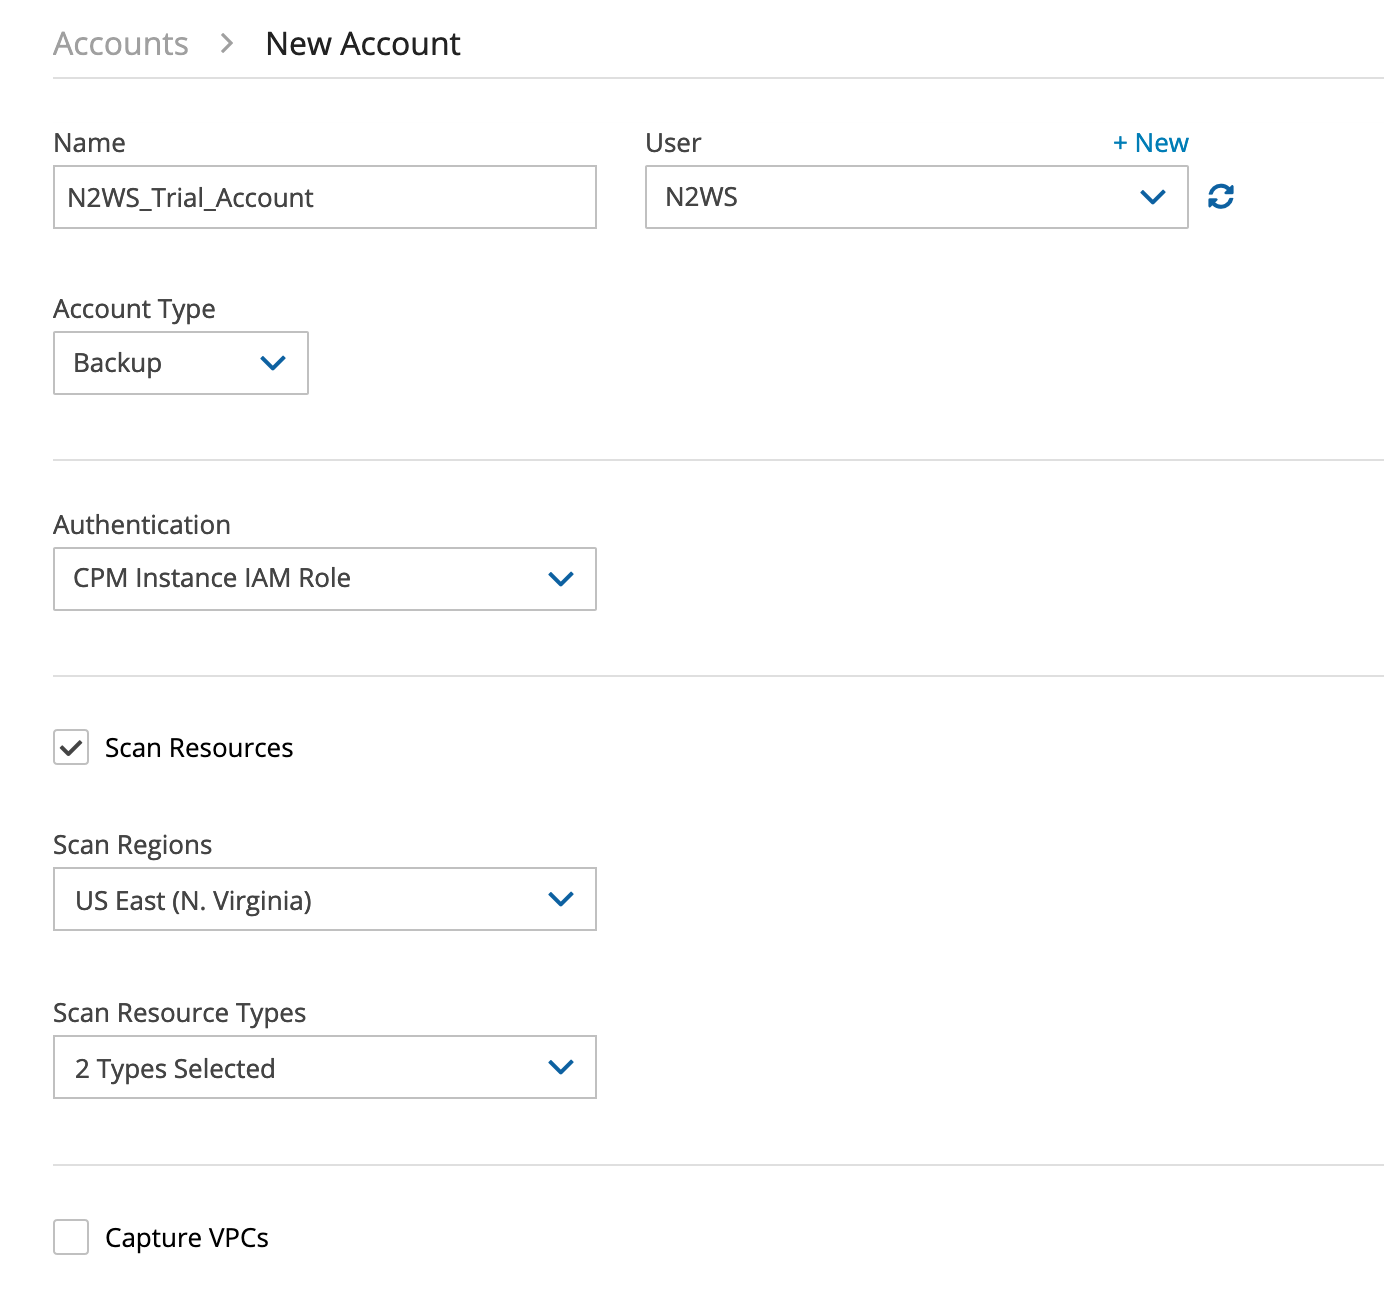
Task: Toggle Scan Resources via its label
Action: click(199, 748)
